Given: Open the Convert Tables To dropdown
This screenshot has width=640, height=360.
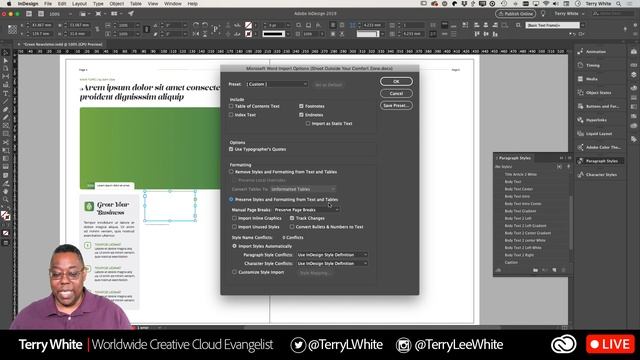Looking at the screenshot, I should click(x=303, y=189).
